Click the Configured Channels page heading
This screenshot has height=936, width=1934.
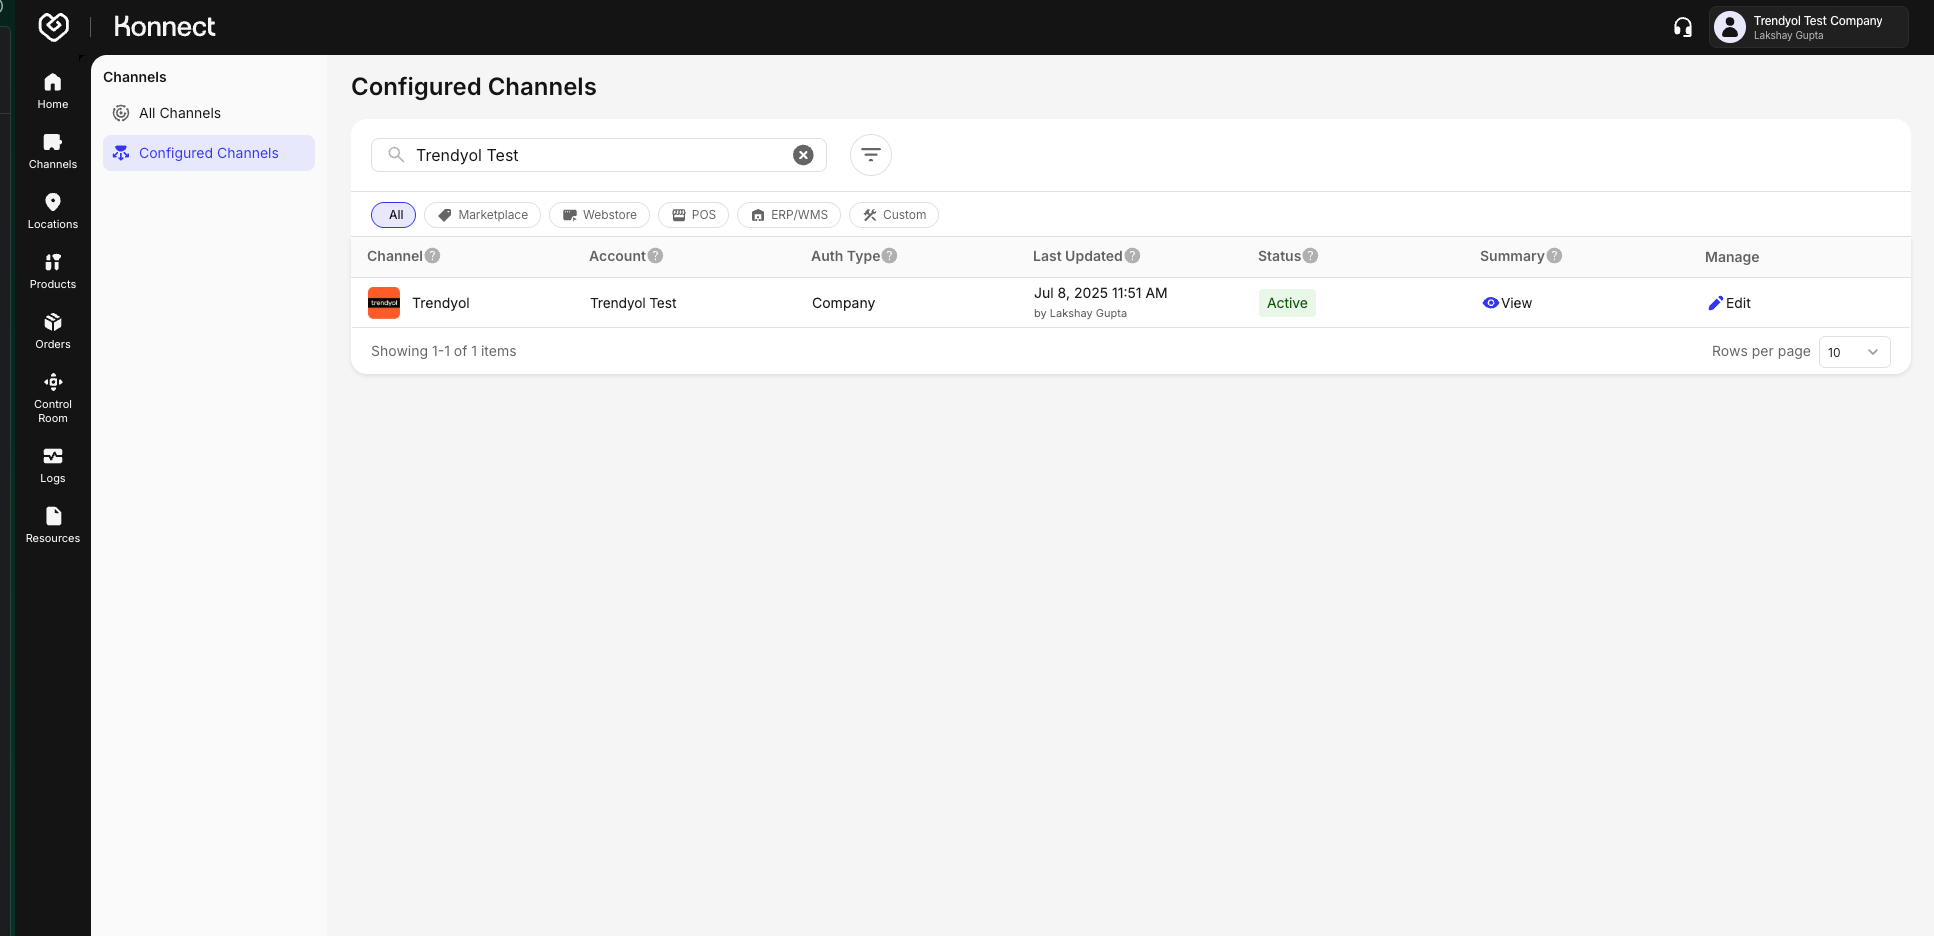pos(474,87)
